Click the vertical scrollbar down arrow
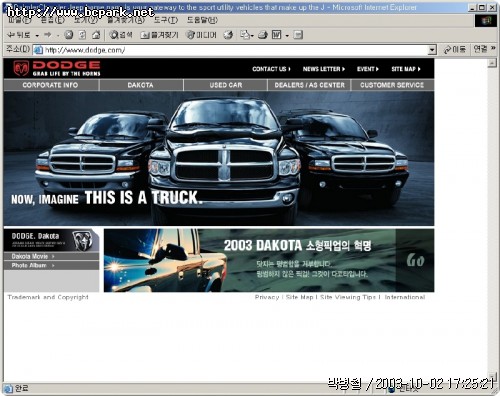 point(492,376)
